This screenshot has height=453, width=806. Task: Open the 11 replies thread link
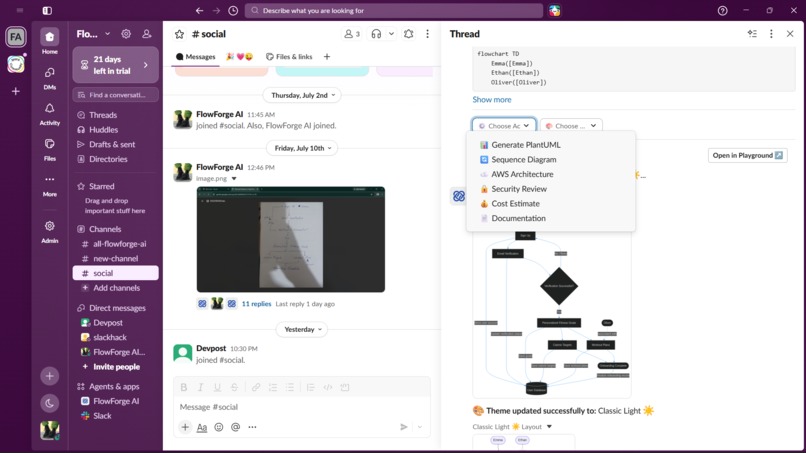tap(256, 304)
